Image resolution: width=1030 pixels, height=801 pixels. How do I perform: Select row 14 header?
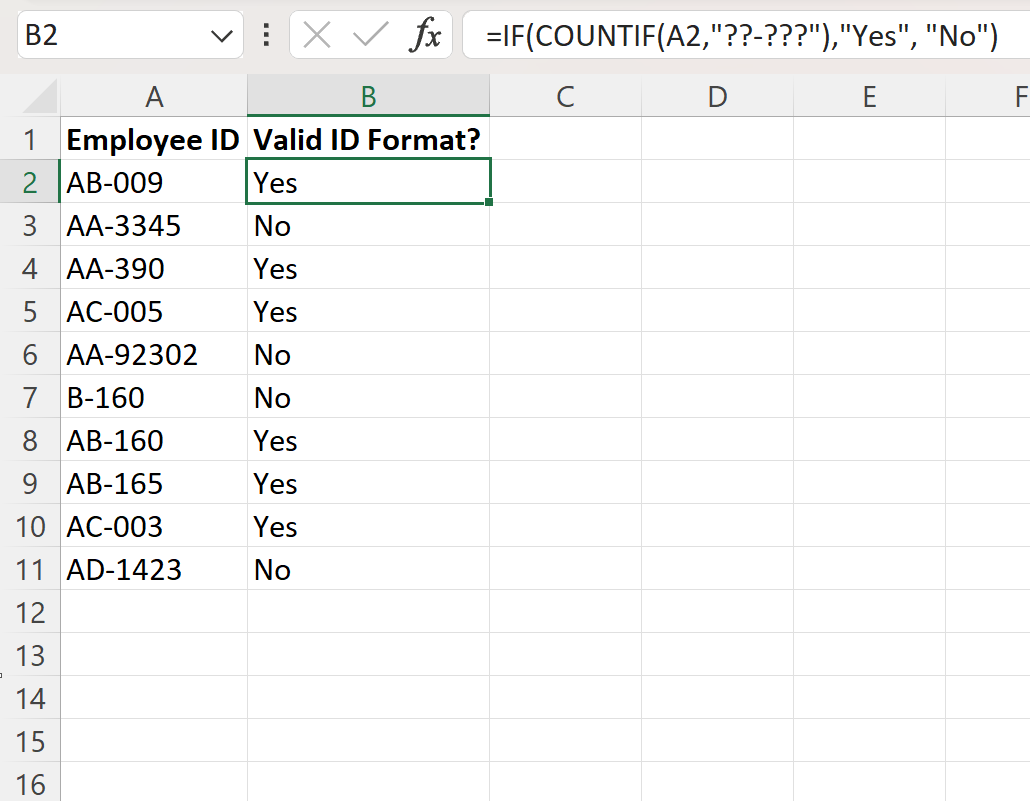pyautogui.click(x=30, y=698)
